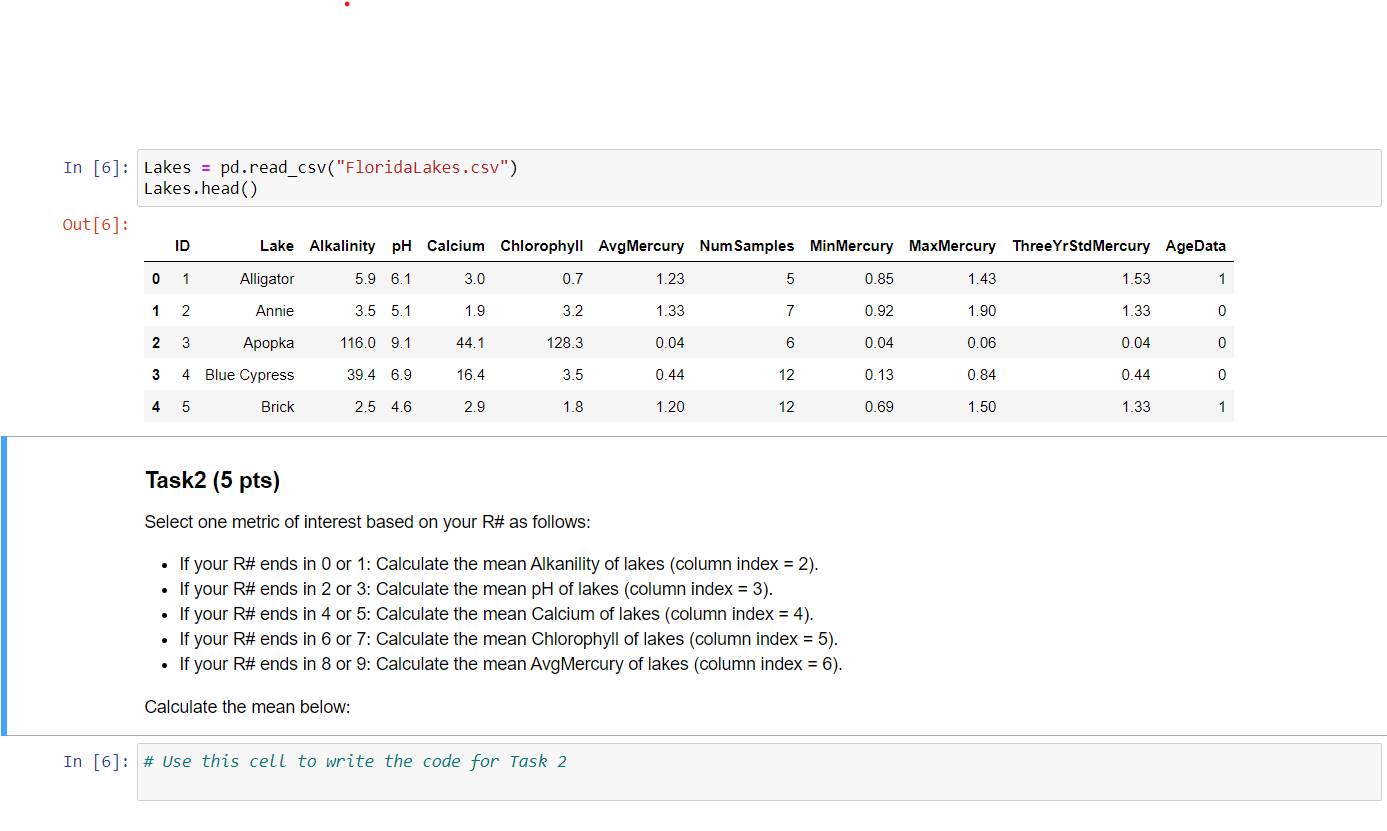Select the Alkalinity column header
The width and height of the screenshot is (1387, 831).
[x=342, y=246]
